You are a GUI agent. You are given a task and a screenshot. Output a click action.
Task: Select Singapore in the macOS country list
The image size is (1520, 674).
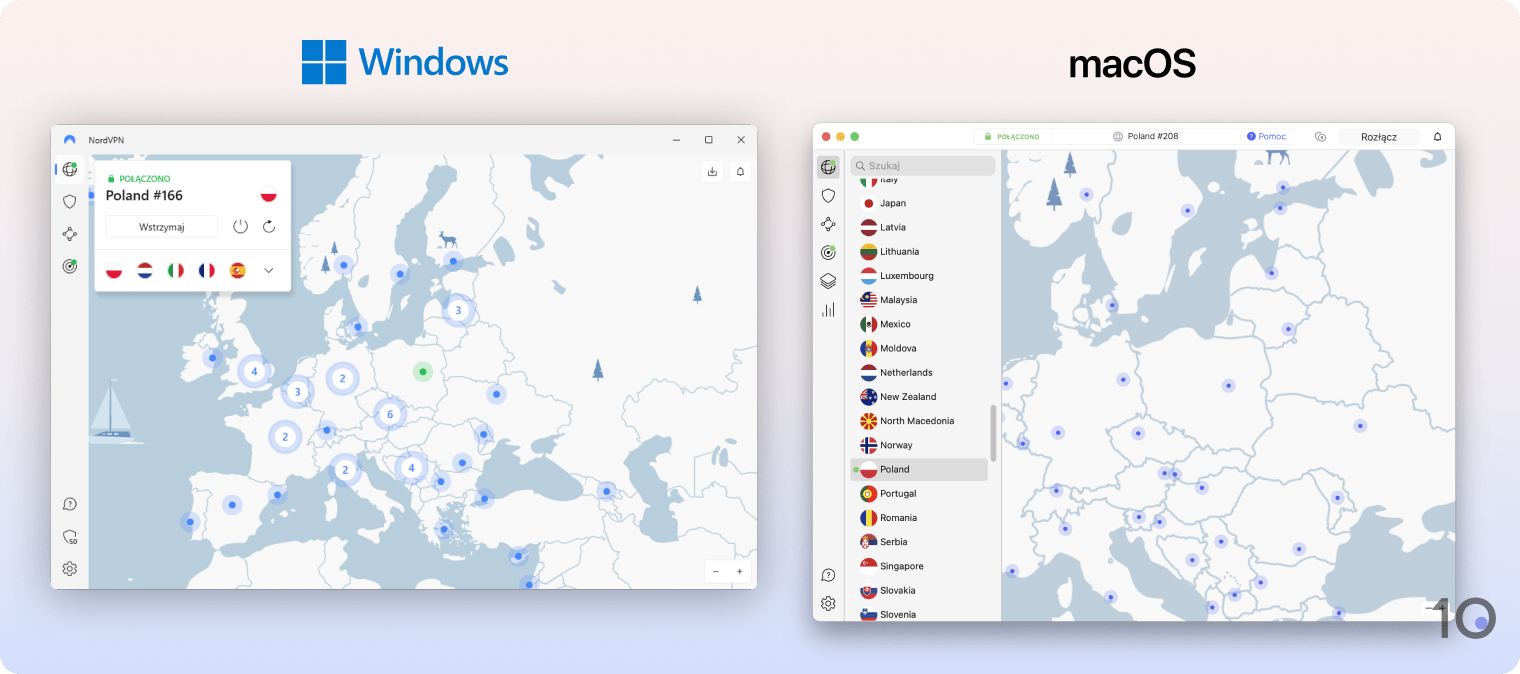point(919,566)
